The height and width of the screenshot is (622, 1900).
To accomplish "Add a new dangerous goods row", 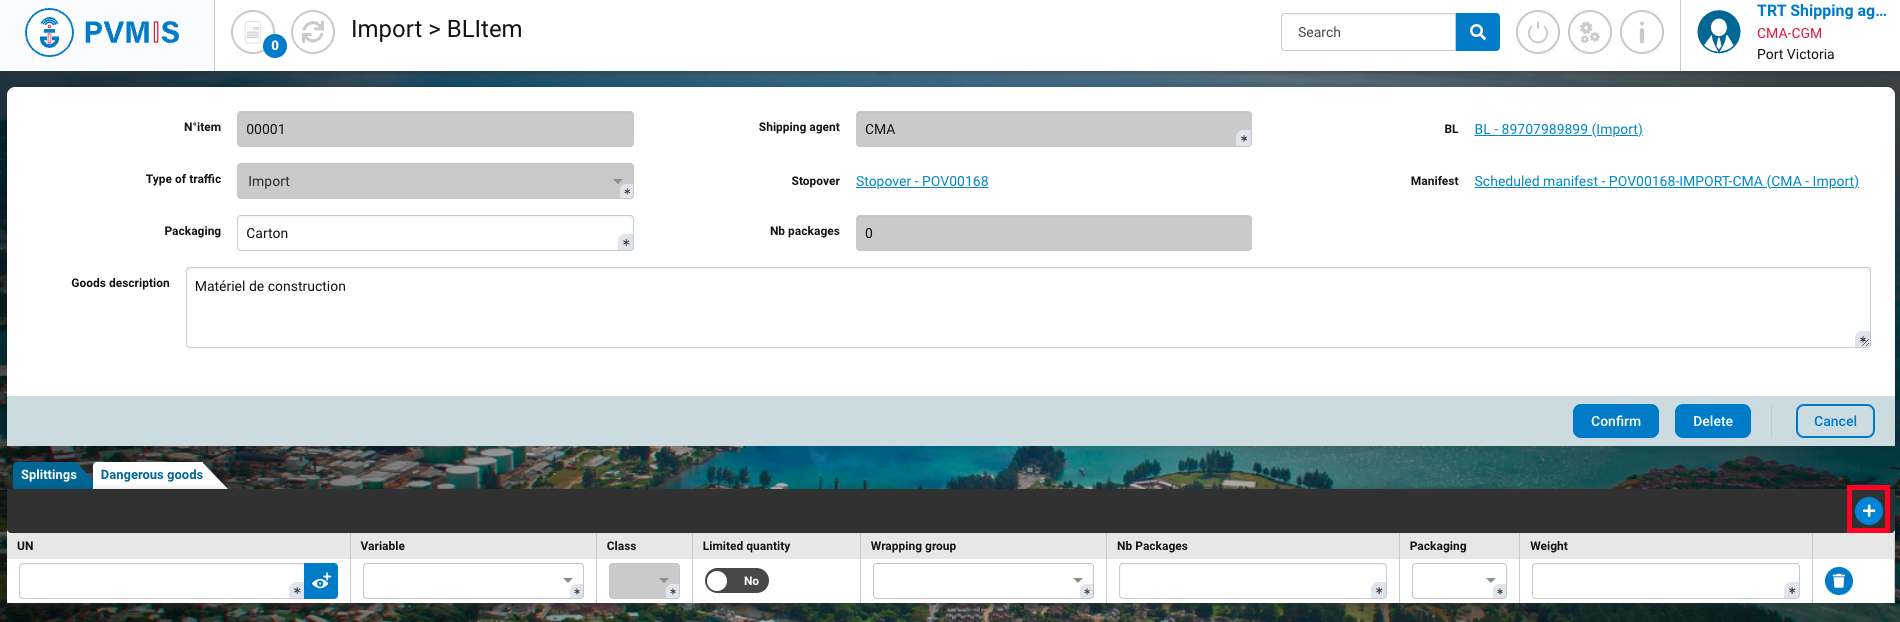I will click(x=1868, y=511).
